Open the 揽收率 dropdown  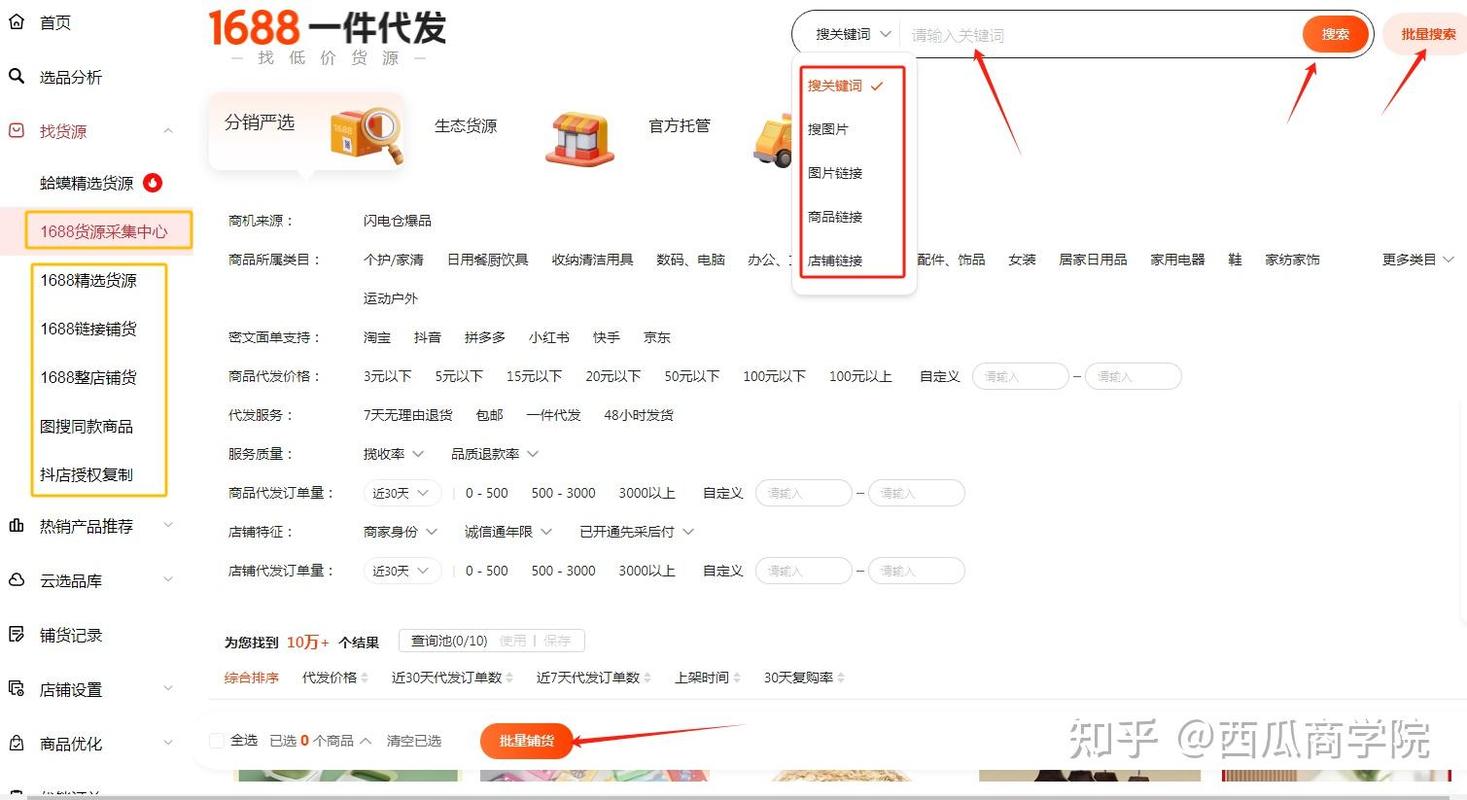[393, 454]
